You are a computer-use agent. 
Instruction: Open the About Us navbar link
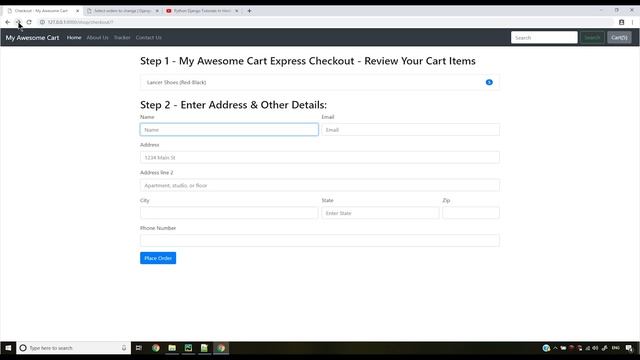(x=98, y=38)
